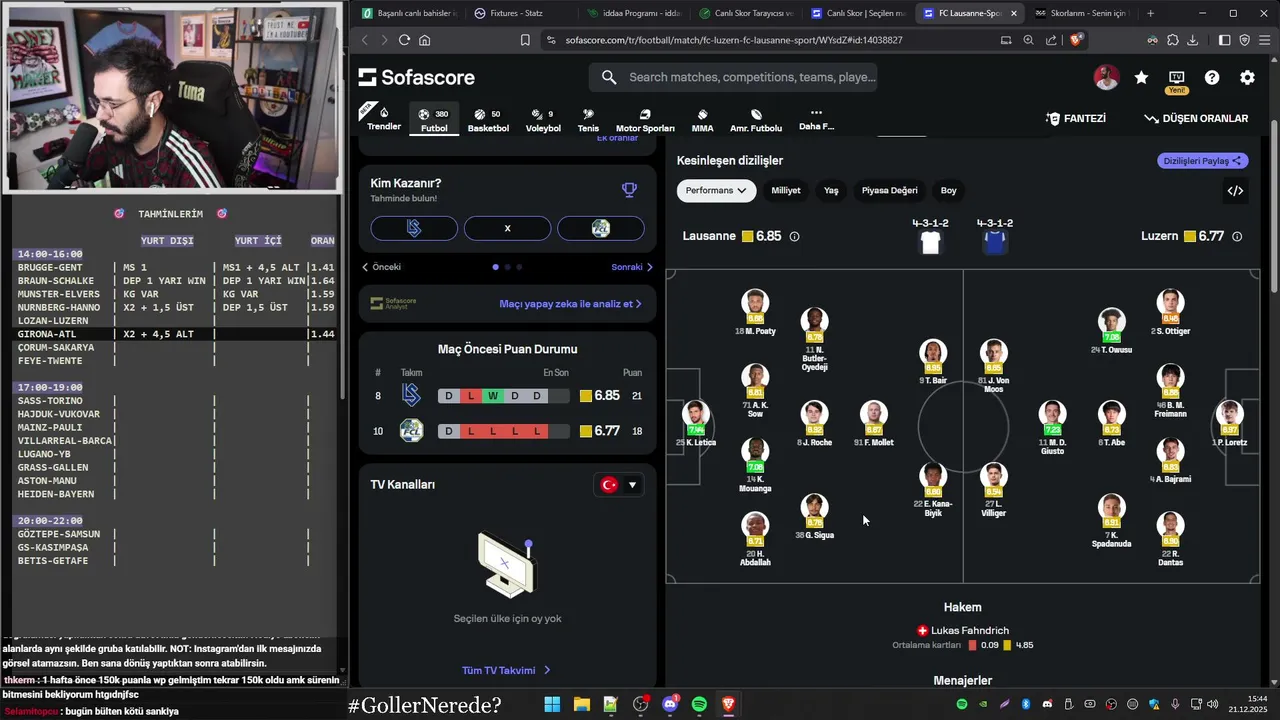Screen dimensions: 1280x720
Task: Reload the page in browser
Action: [404, 40]
